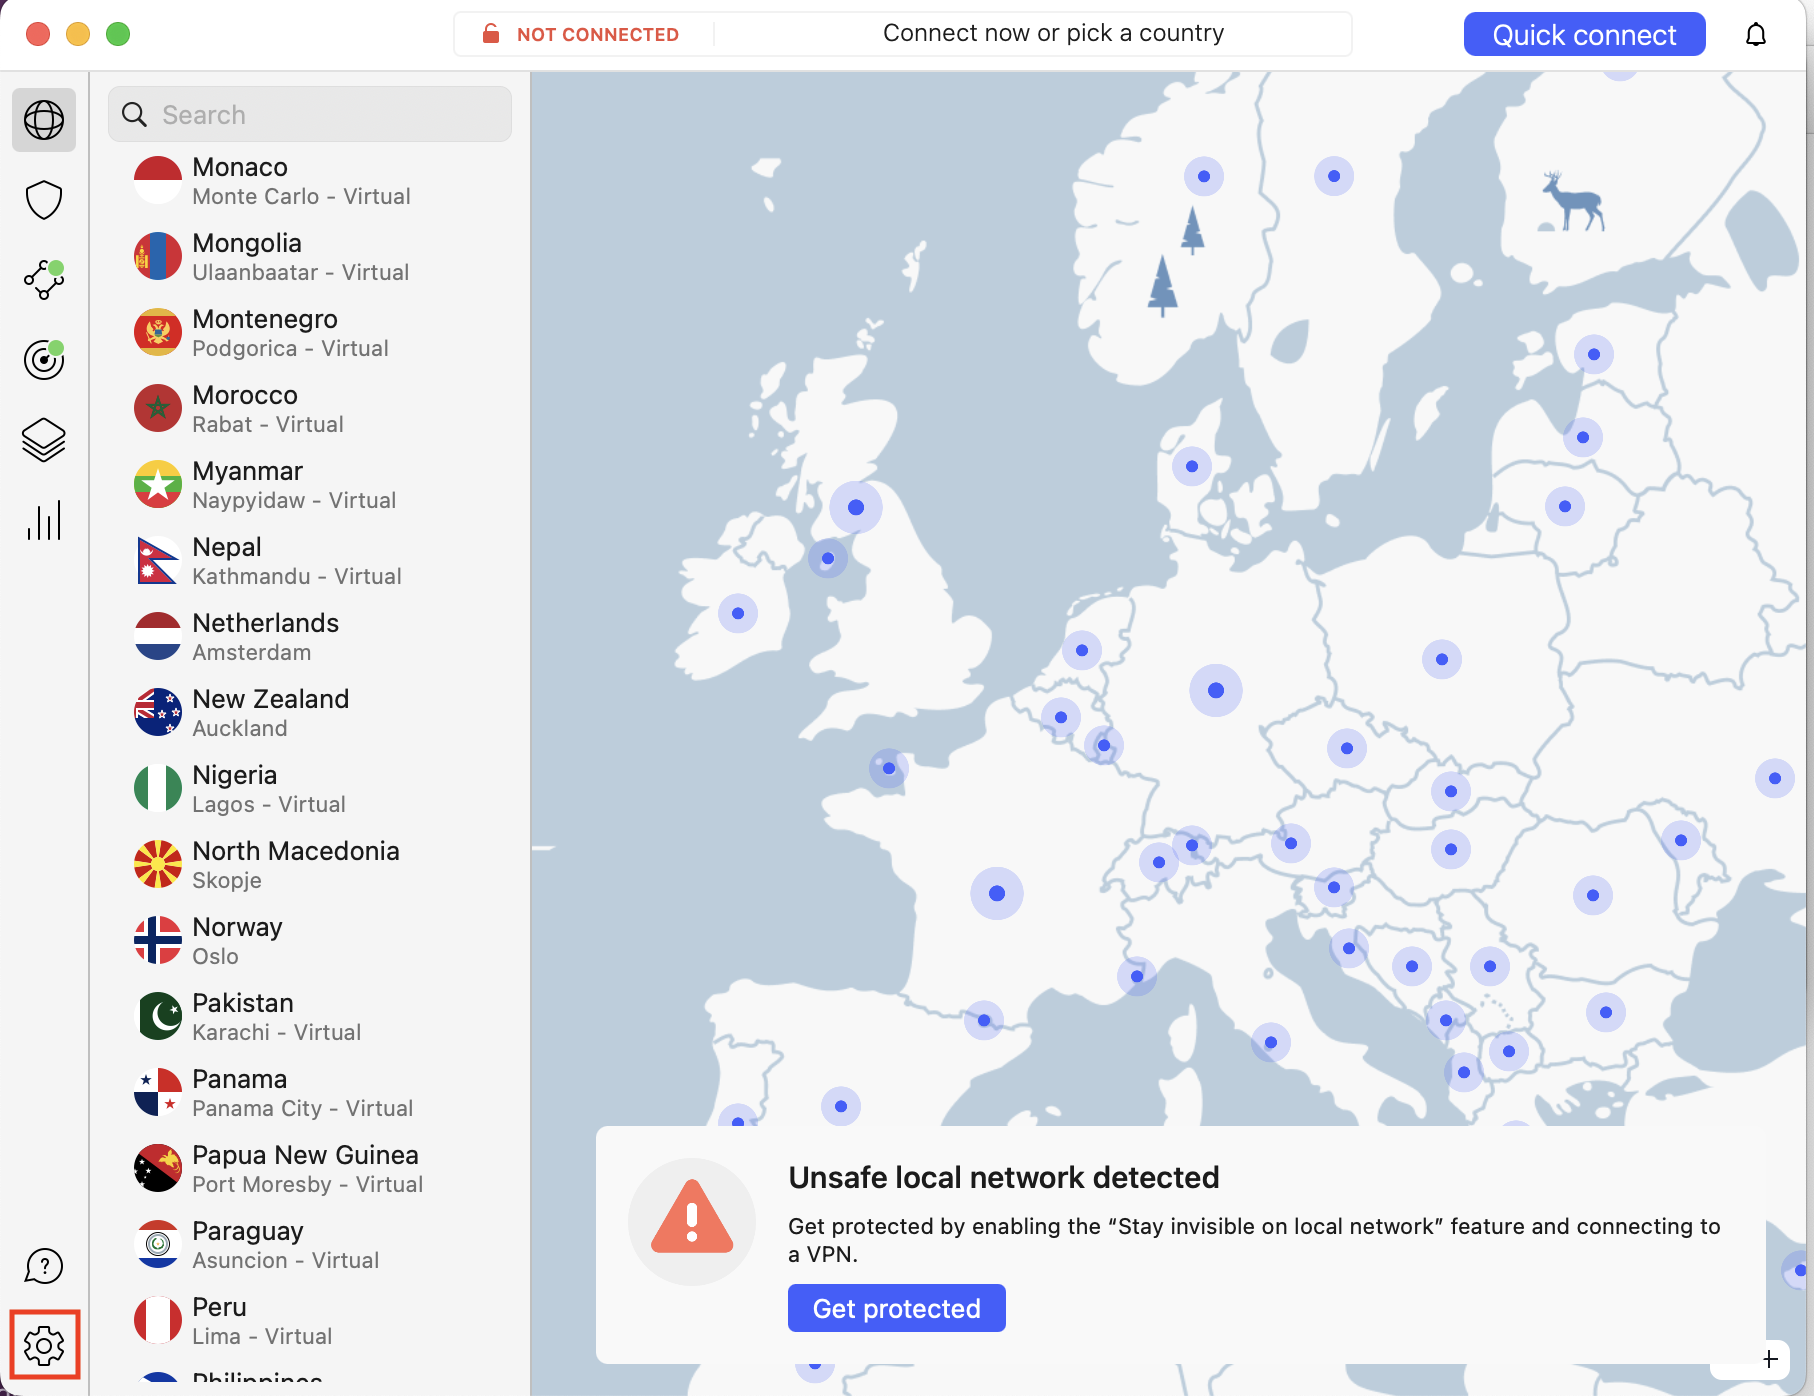The width and height of the screenshot is (1814, 1396).
Task: Open Meshnet from the sidebar
Action: (x=43, y=280)
